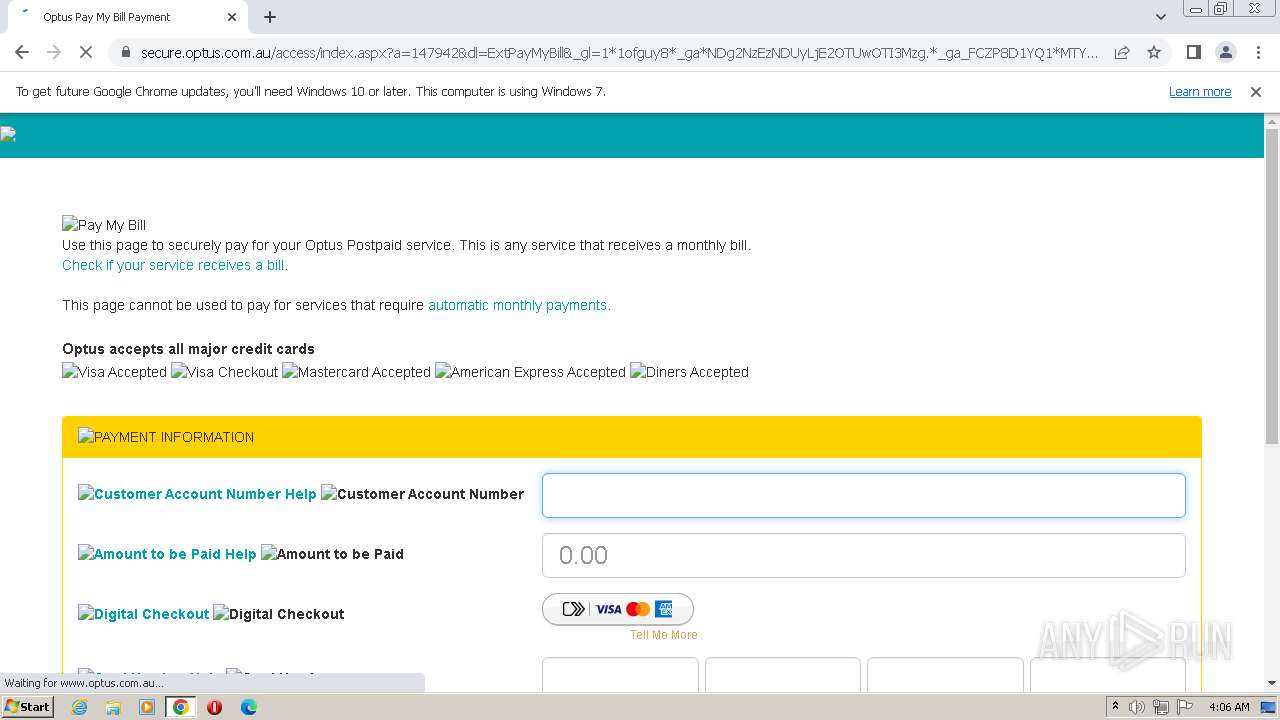Open a new browser tab
The image size is (1280, 720).
pos(270,17)
